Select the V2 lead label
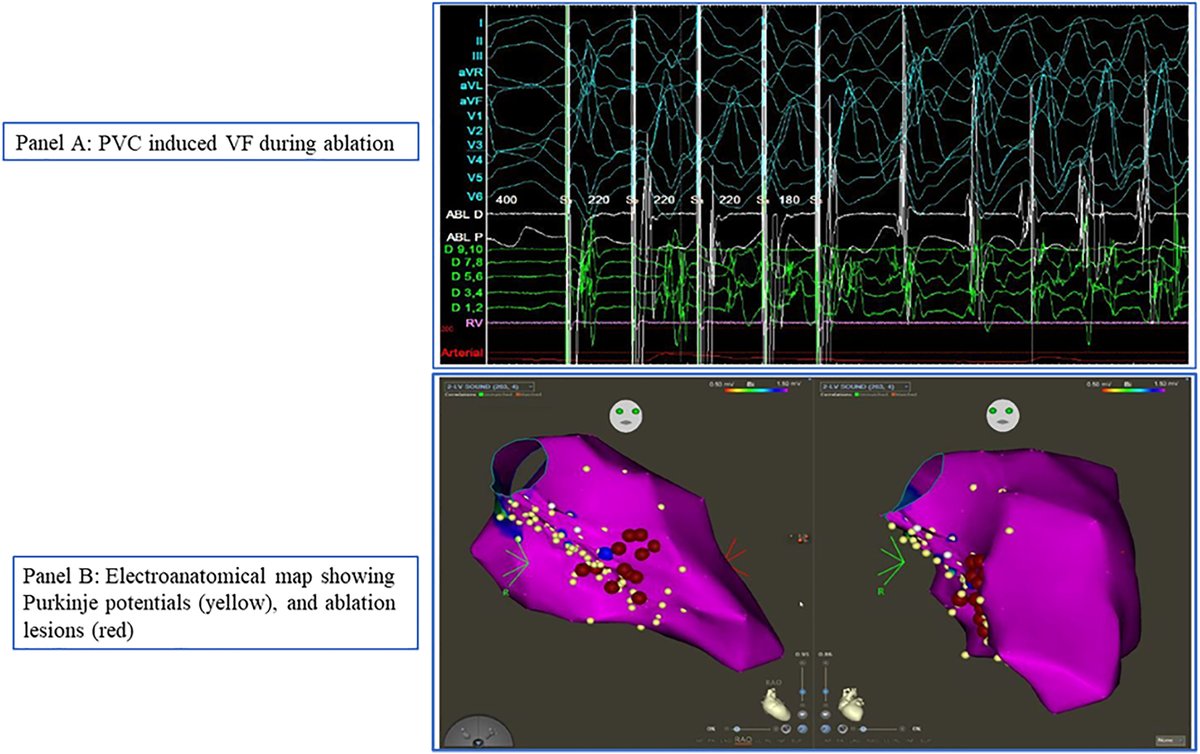This screenshot has height=754, width=1200. 473,131
